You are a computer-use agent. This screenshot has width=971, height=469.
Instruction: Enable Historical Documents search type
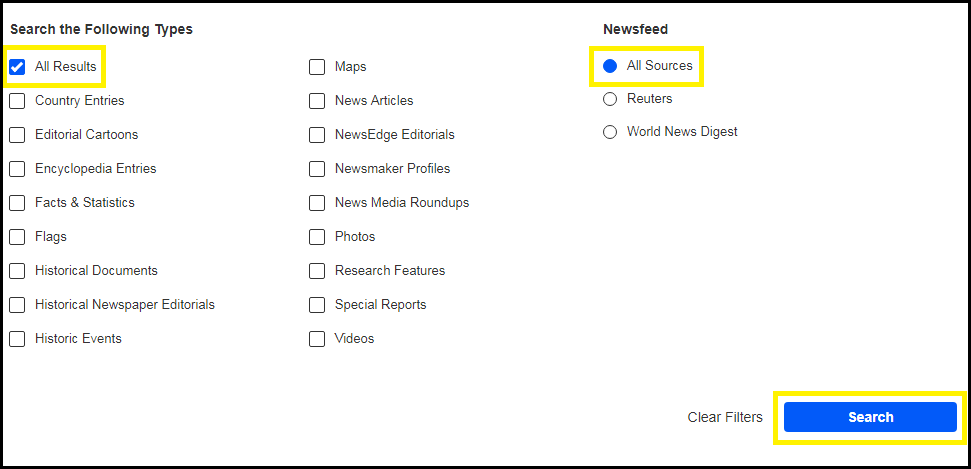click(17, 271)
